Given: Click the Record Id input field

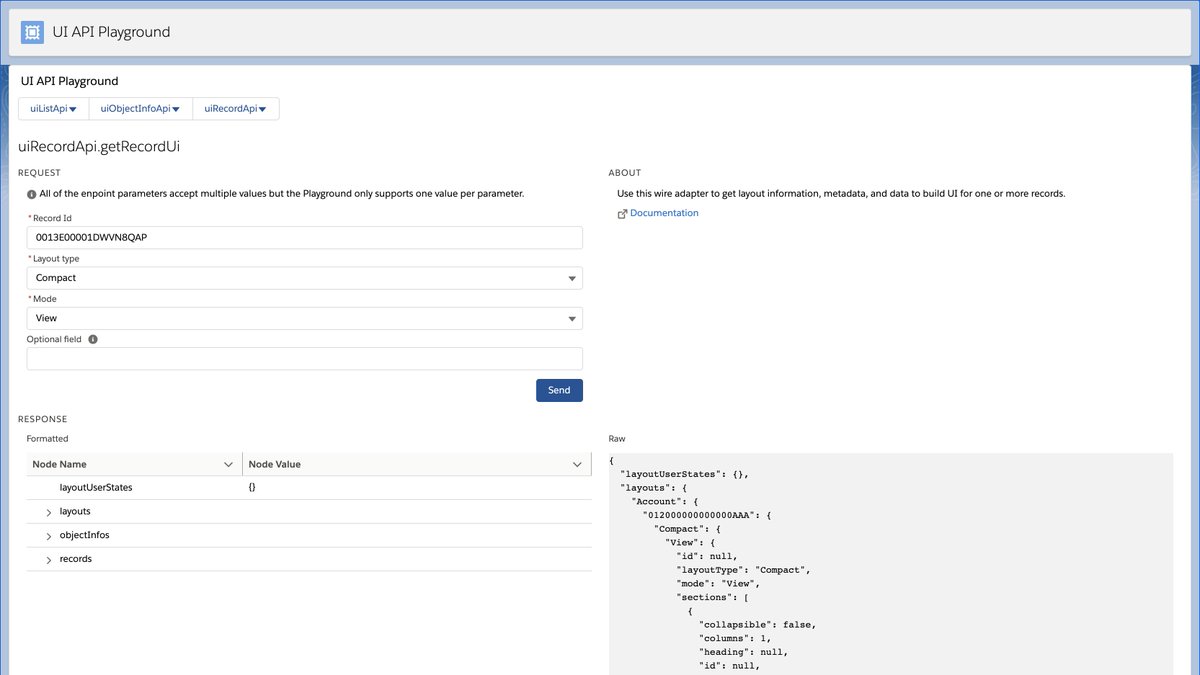Looking at the screenshot, I should tap(304, 237).
